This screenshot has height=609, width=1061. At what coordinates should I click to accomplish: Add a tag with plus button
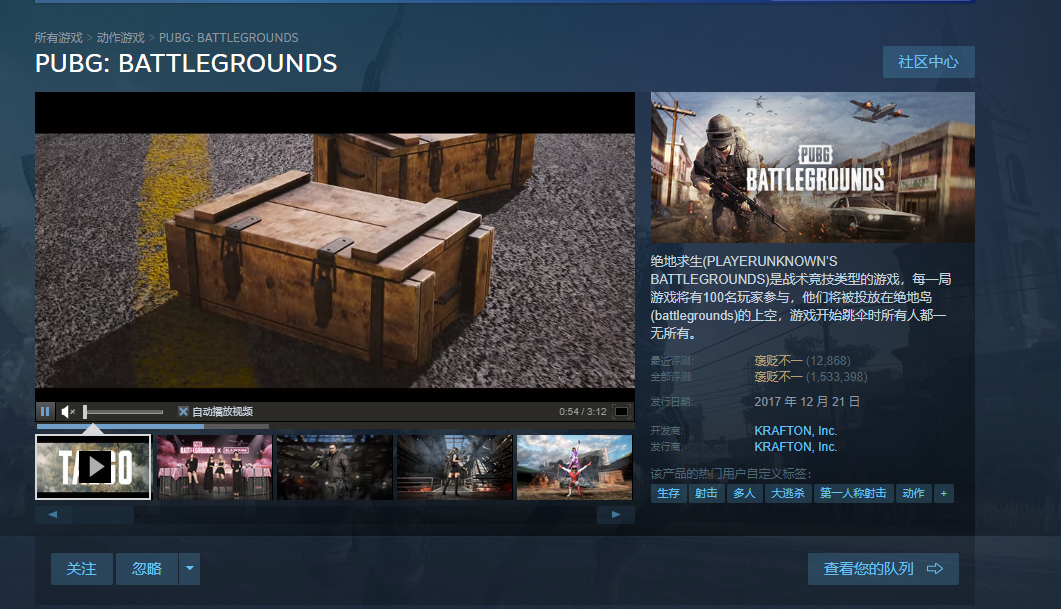pos(943,493)
